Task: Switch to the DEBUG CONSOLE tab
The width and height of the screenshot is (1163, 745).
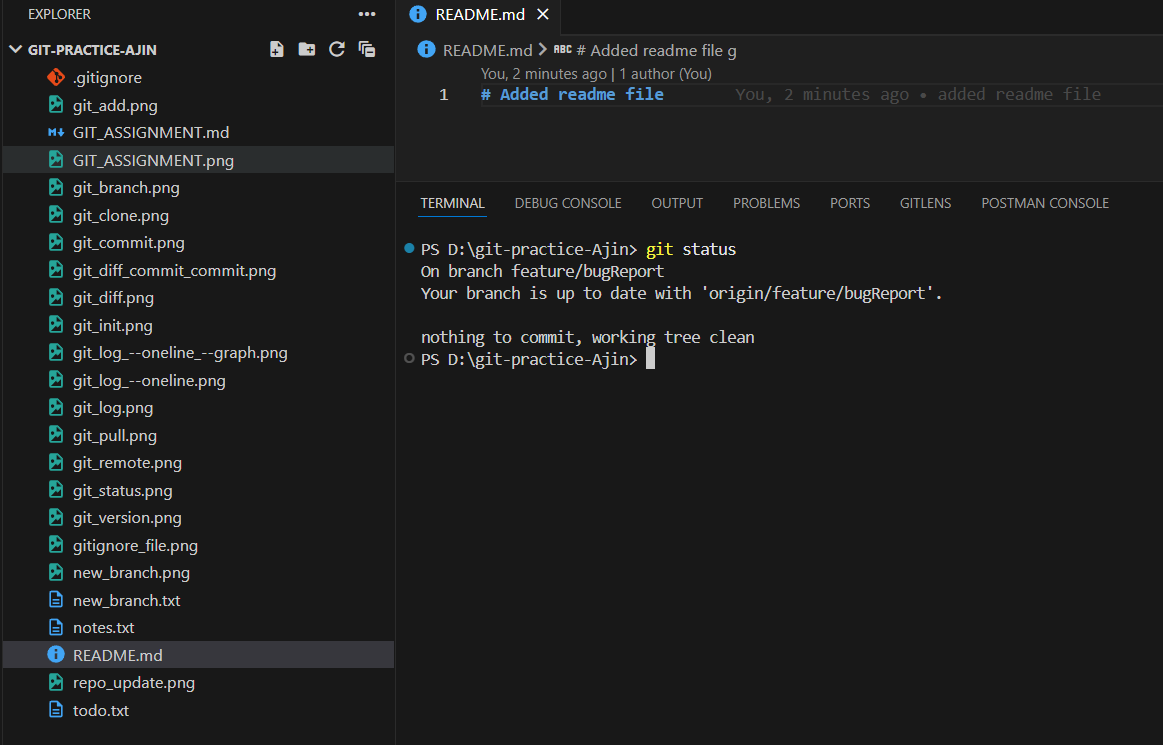Action: pyautogui.click(x=567, y=202)
